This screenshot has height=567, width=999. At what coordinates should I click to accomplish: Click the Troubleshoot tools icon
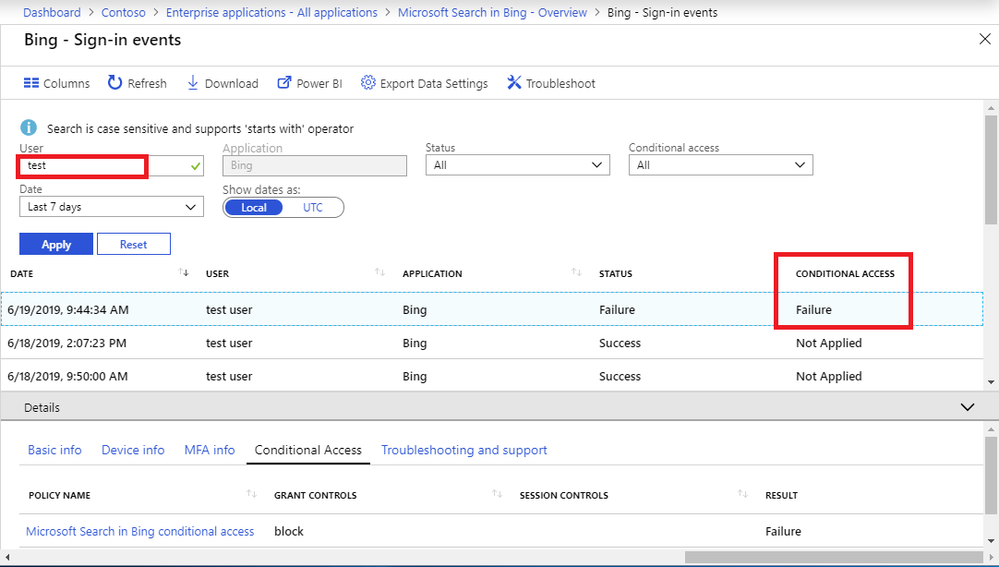514,83
